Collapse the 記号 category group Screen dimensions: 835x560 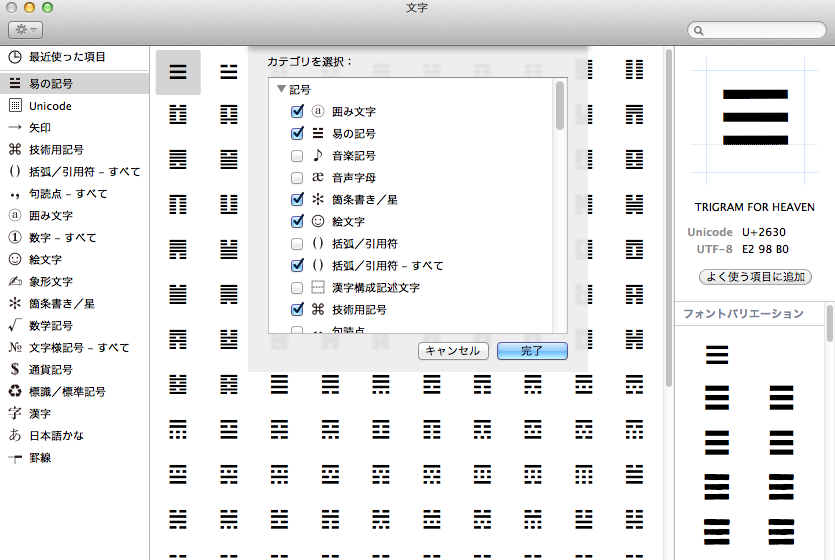tap(282, 89)
